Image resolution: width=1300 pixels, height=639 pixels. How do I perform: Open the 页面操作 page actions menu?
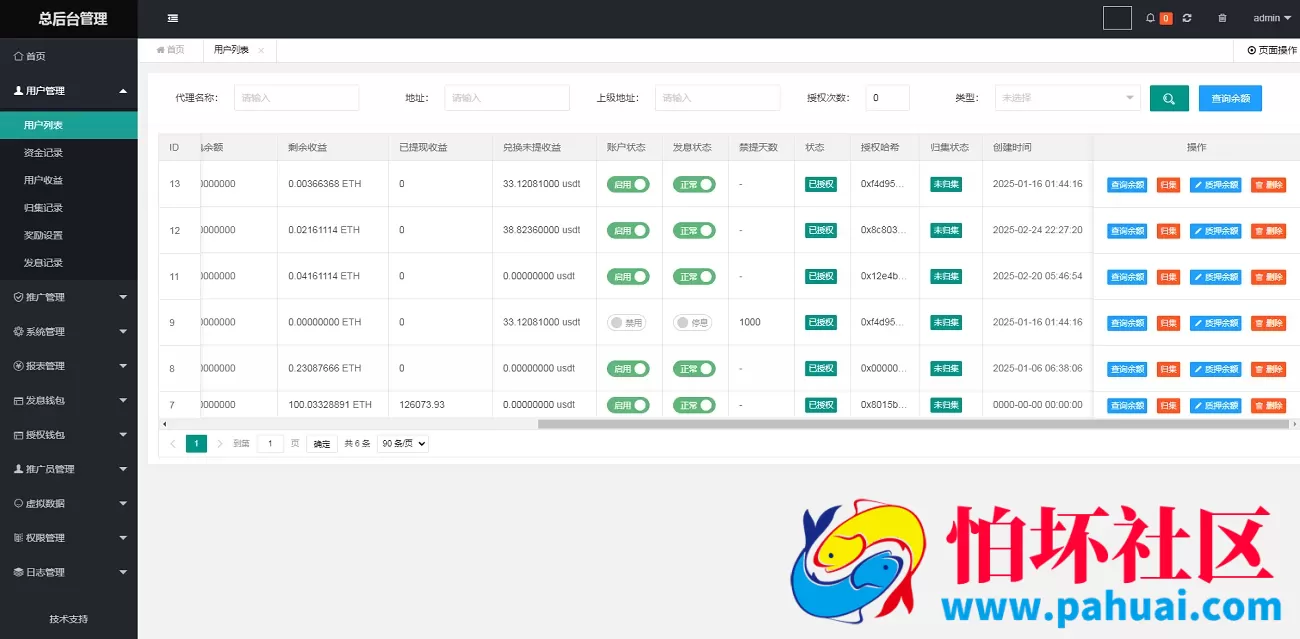click(x=1272, y=50)
